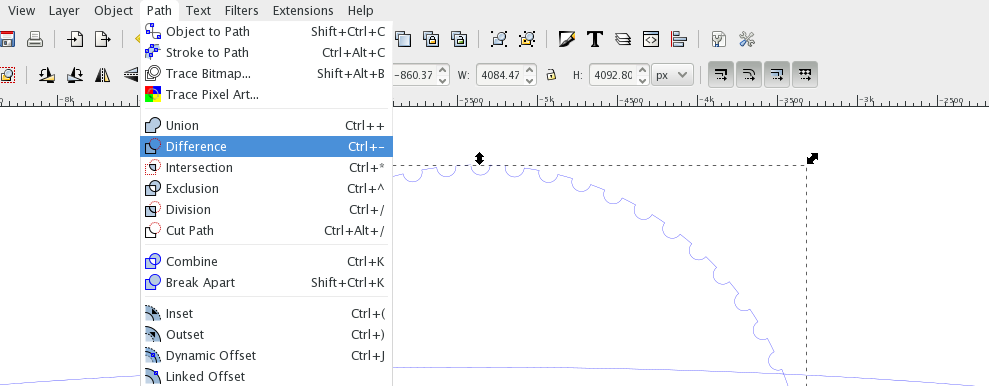Close the open Path menu

(159, 10)
